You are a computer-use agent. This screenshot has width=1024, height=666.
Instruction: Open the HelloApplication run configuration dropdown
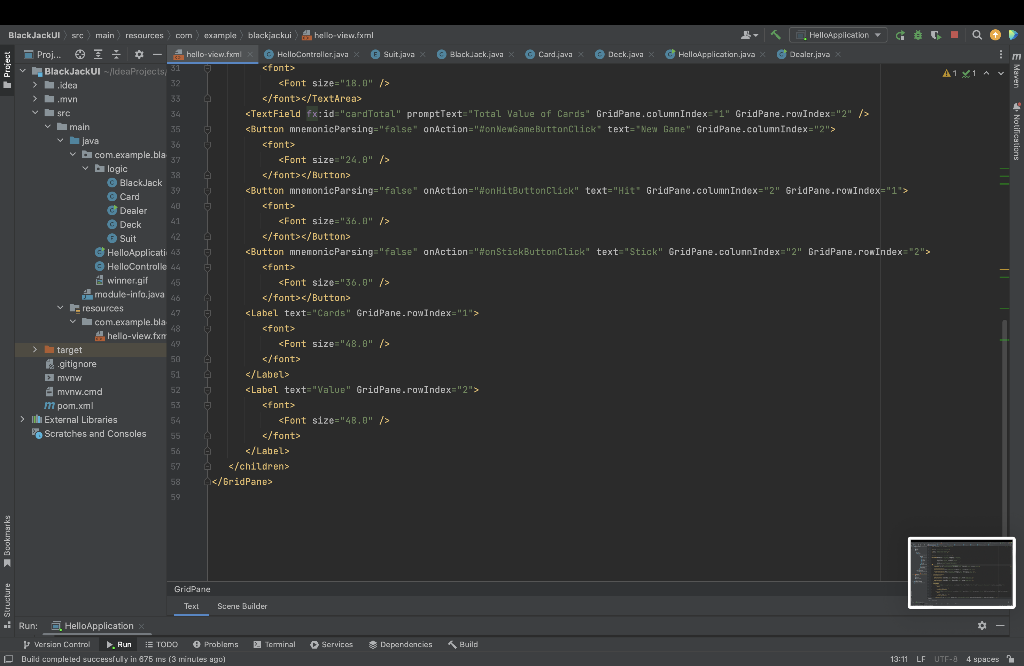838,35
